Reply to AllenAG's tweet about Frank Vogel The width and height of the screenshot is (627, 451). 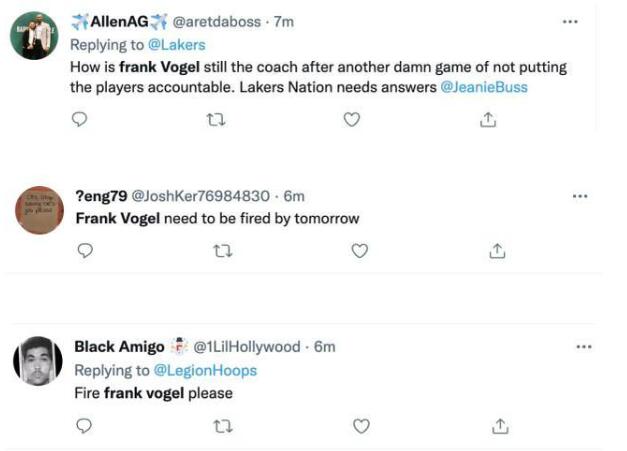coord(82,119)
